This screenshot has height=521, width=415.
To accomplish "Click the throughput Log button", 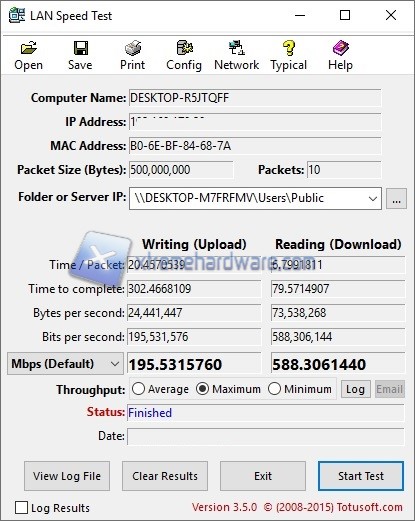I will point(355,389).
